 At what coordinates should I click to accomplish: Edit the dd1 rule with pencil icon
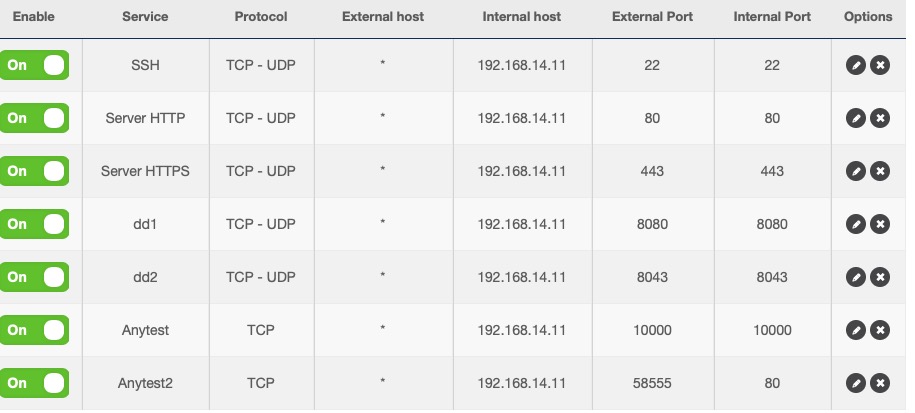(855, 224)
